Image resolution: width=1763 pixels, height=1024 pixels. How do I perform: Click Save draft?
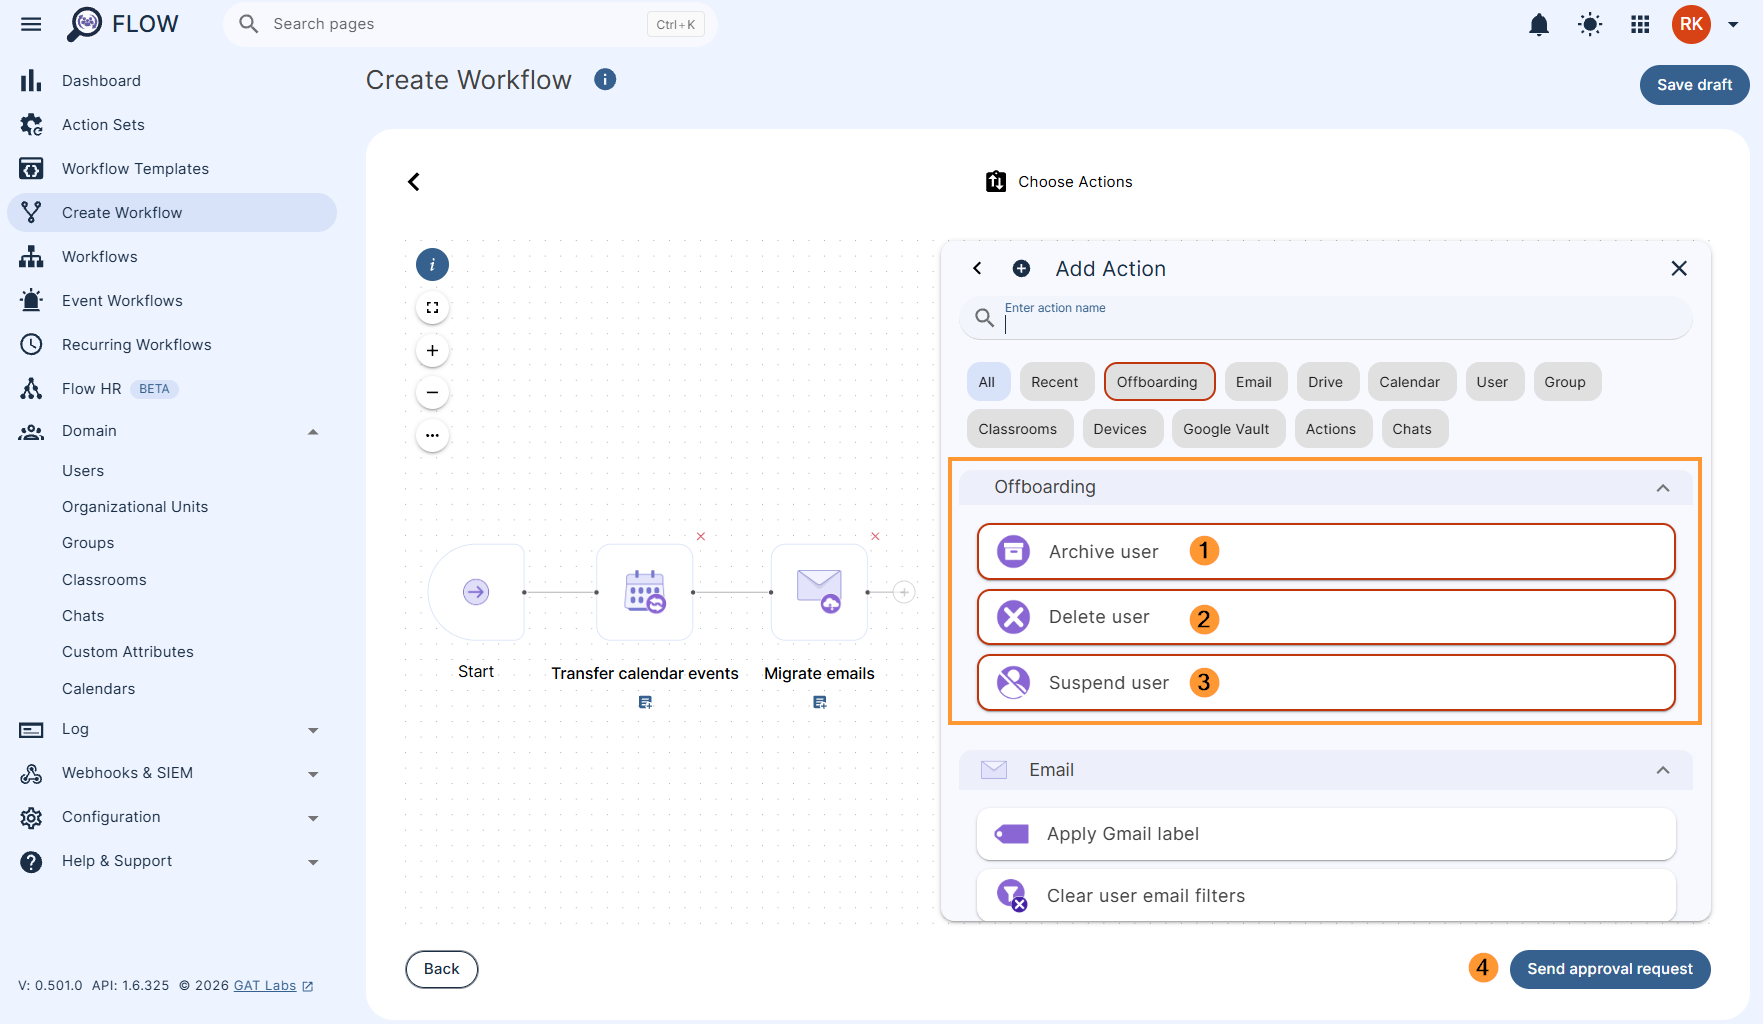coord(1694,85)
